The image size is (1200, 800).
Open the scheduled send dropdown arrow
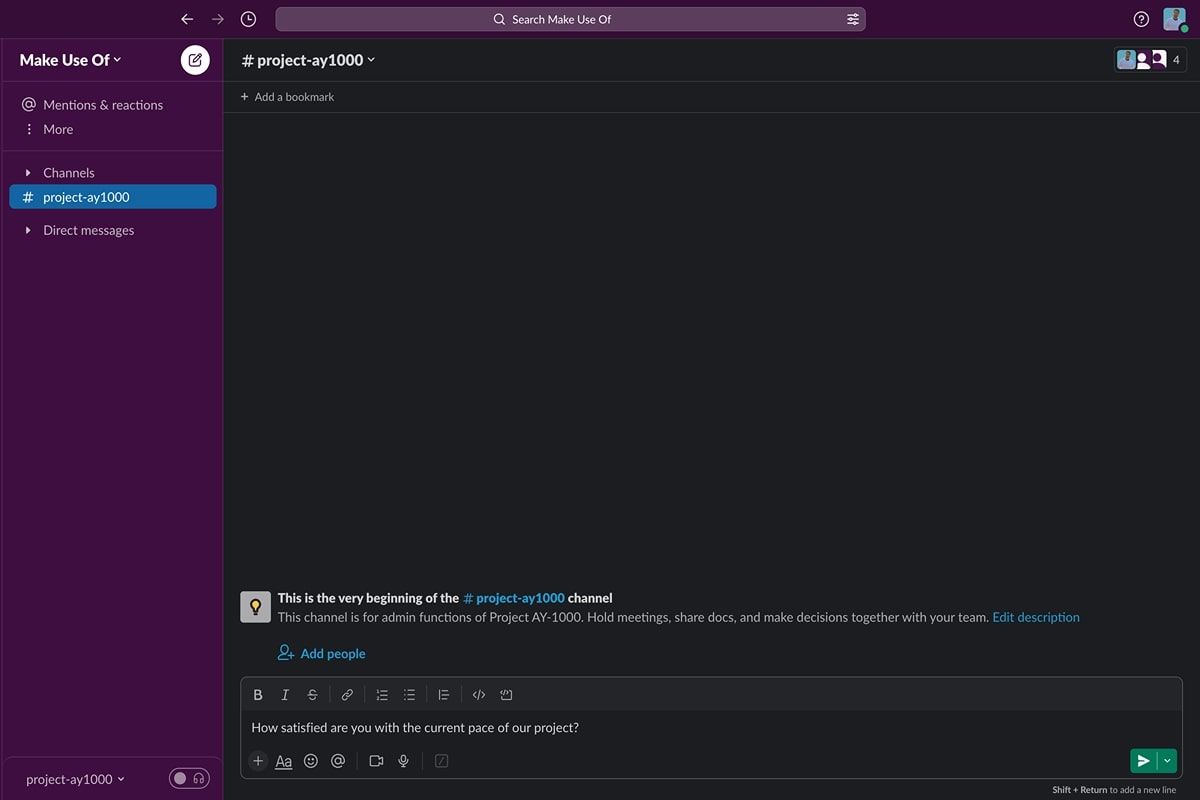[x=1166, y=760]
